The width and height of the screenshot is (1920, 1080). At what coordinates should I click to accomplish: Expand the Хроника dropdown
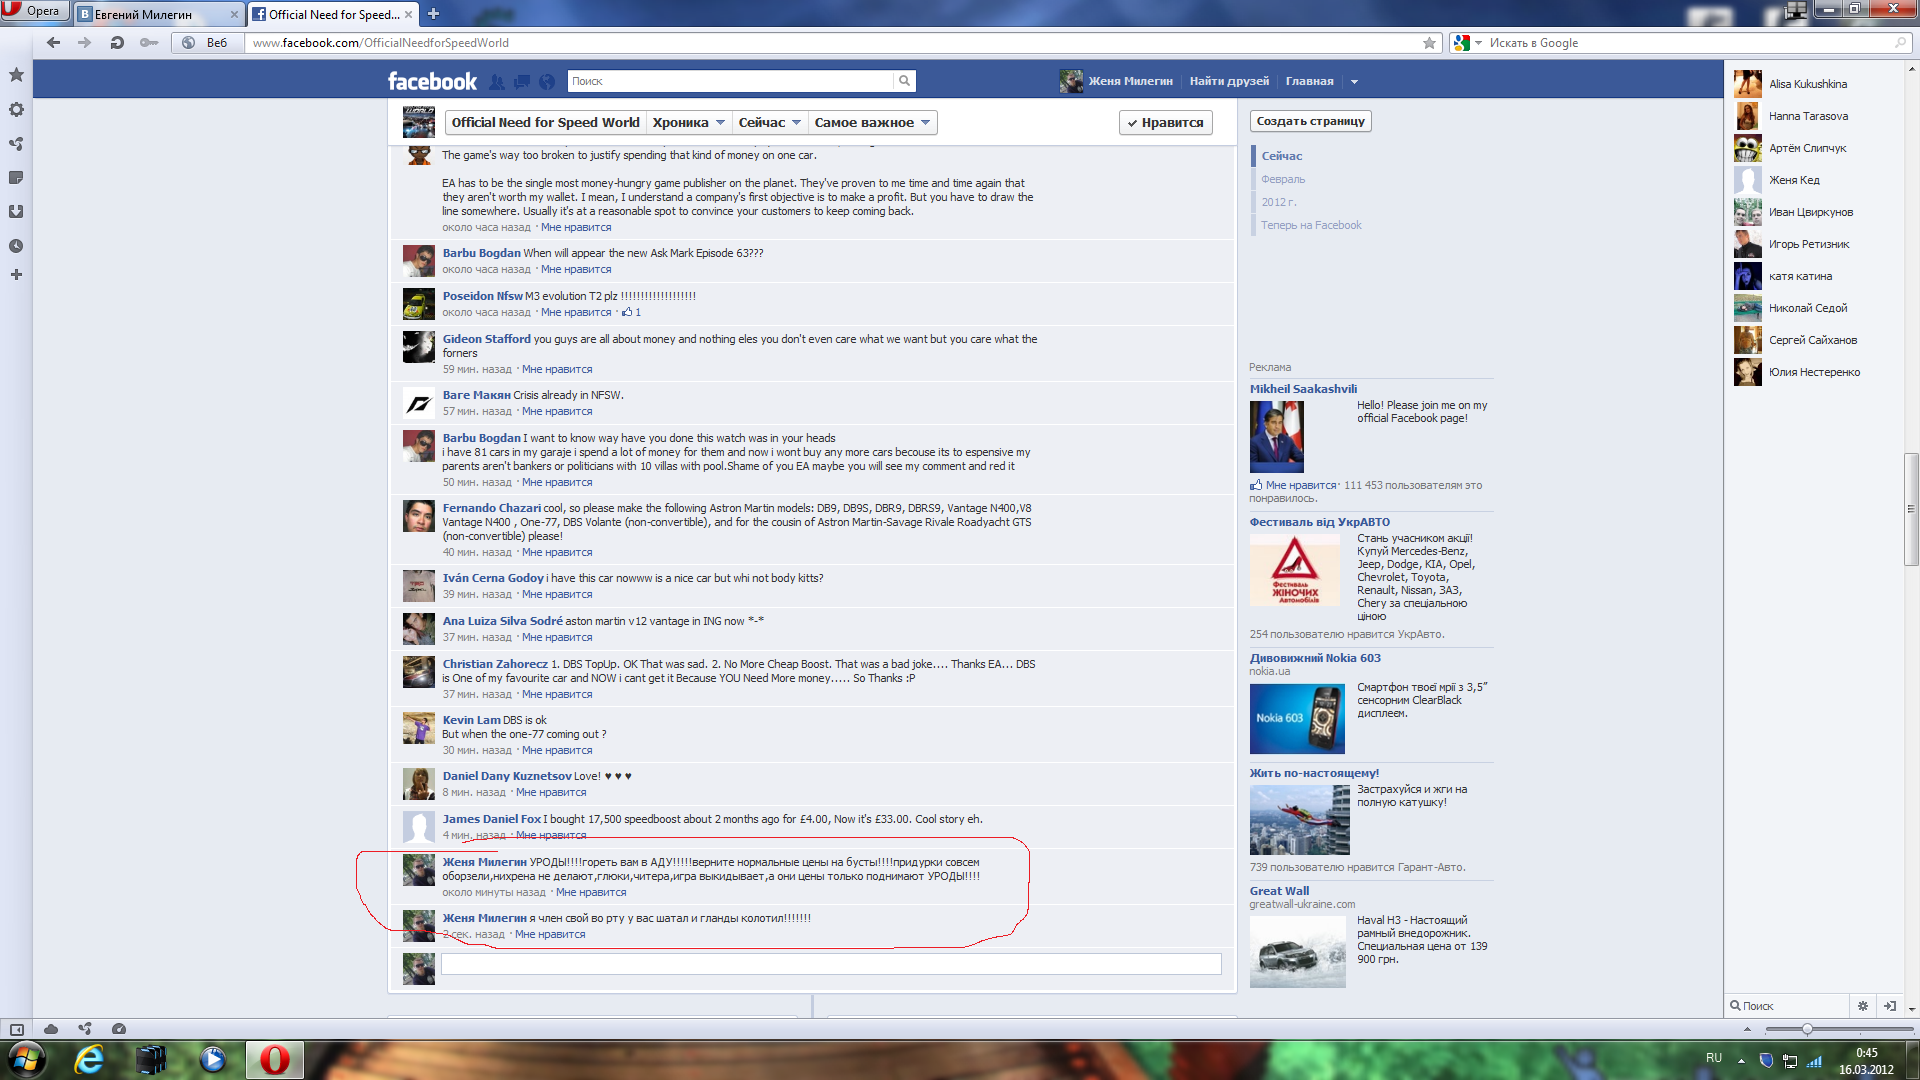point(688,123)
